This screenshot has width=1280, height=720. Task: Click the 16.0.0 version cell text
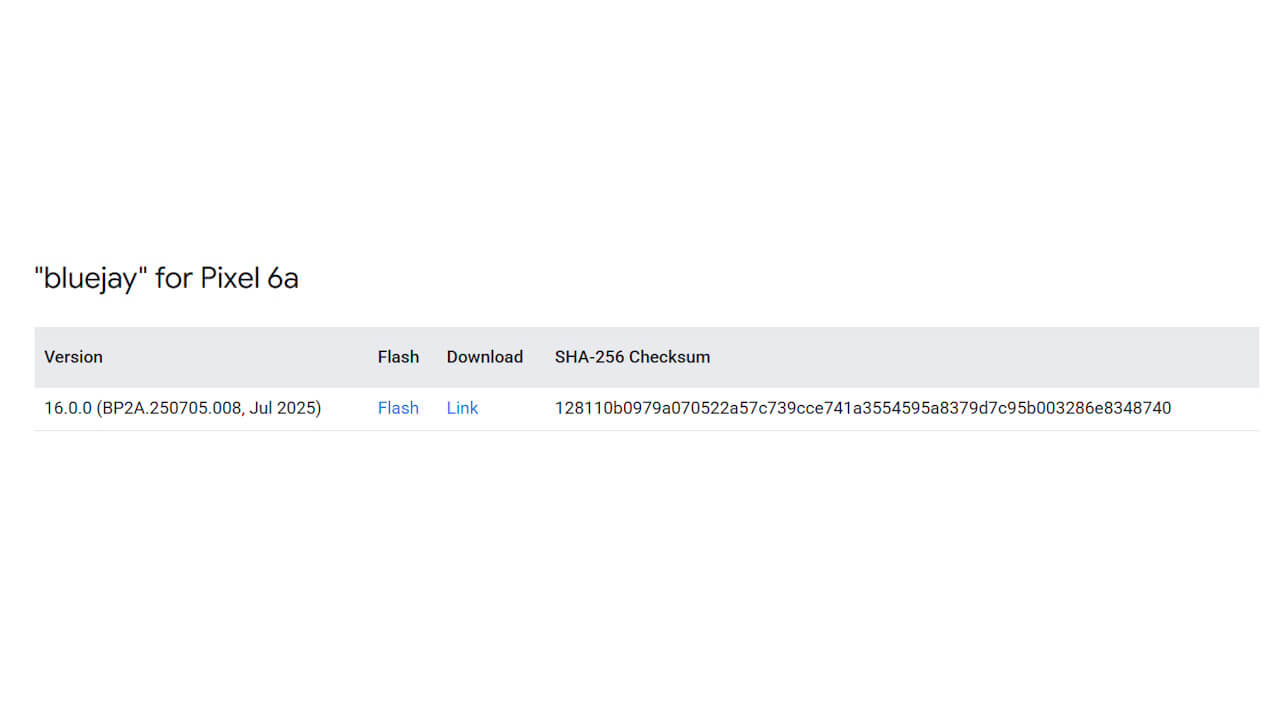pyautogui.click(x=183, y=408)
